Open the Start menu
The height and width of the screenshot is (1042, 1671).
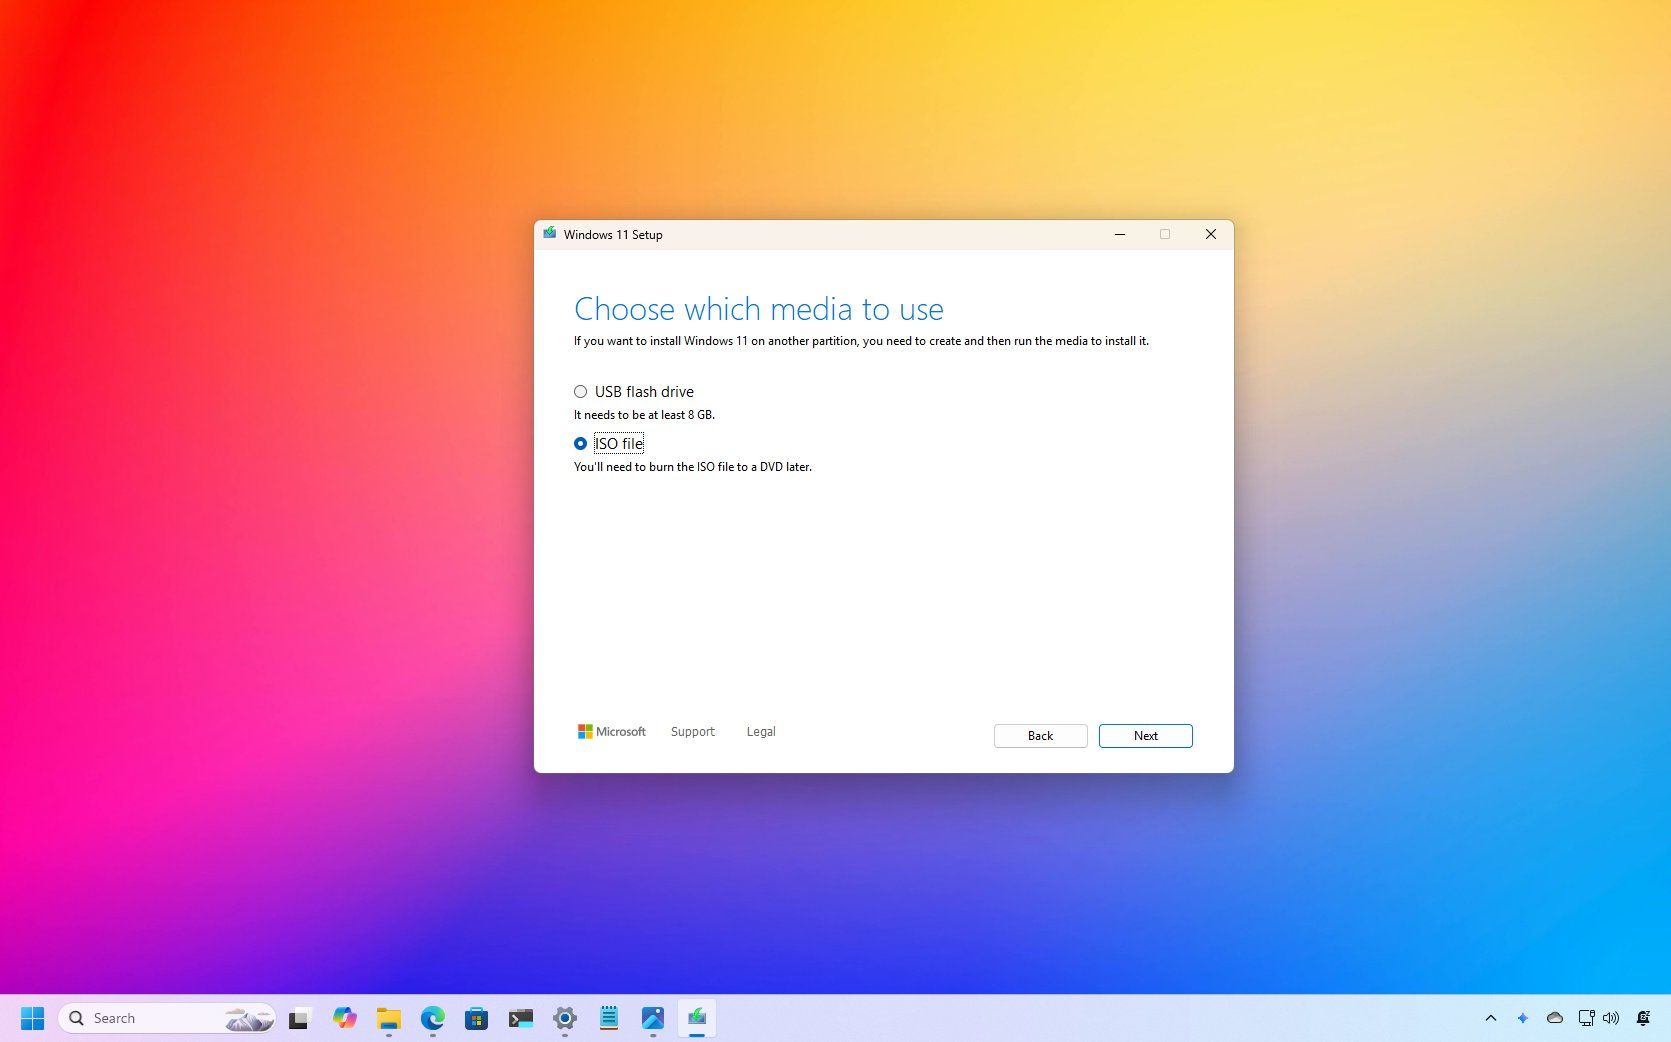tap(33, 1018)
